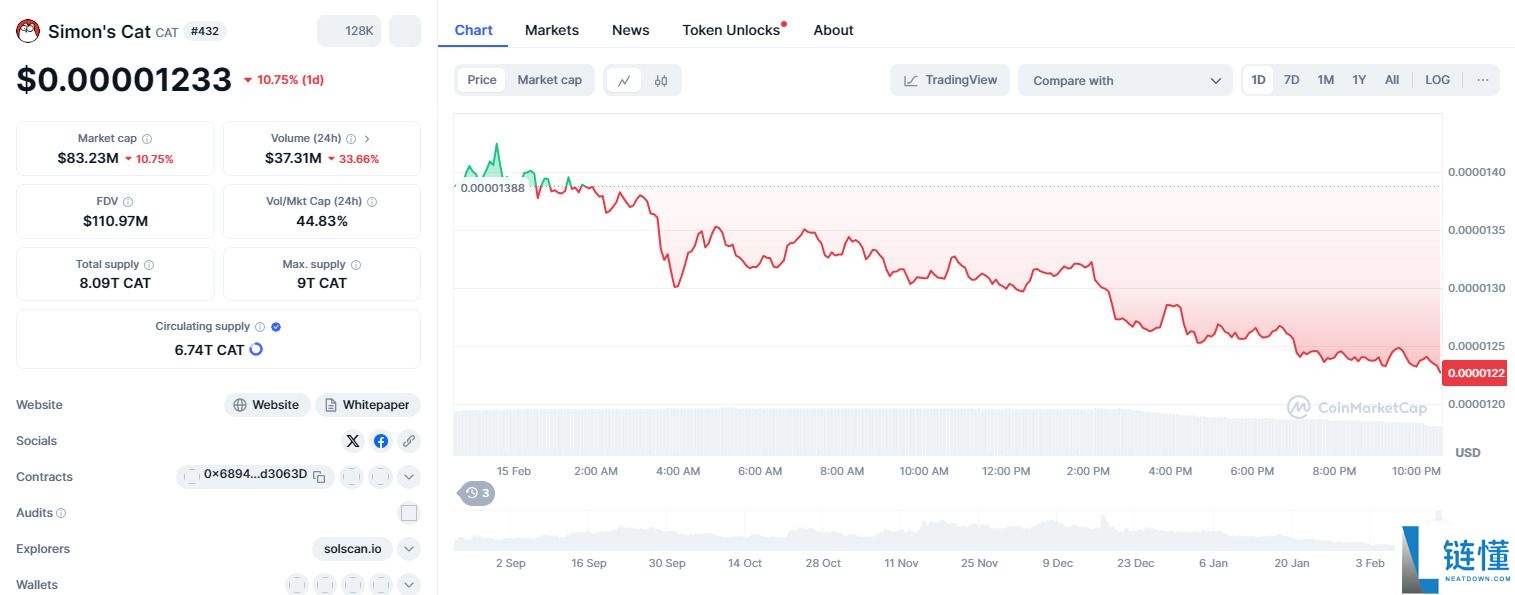This screenshot has height=595, width=1515.
Task: Click the TradingView button
Action: point(950,80)
